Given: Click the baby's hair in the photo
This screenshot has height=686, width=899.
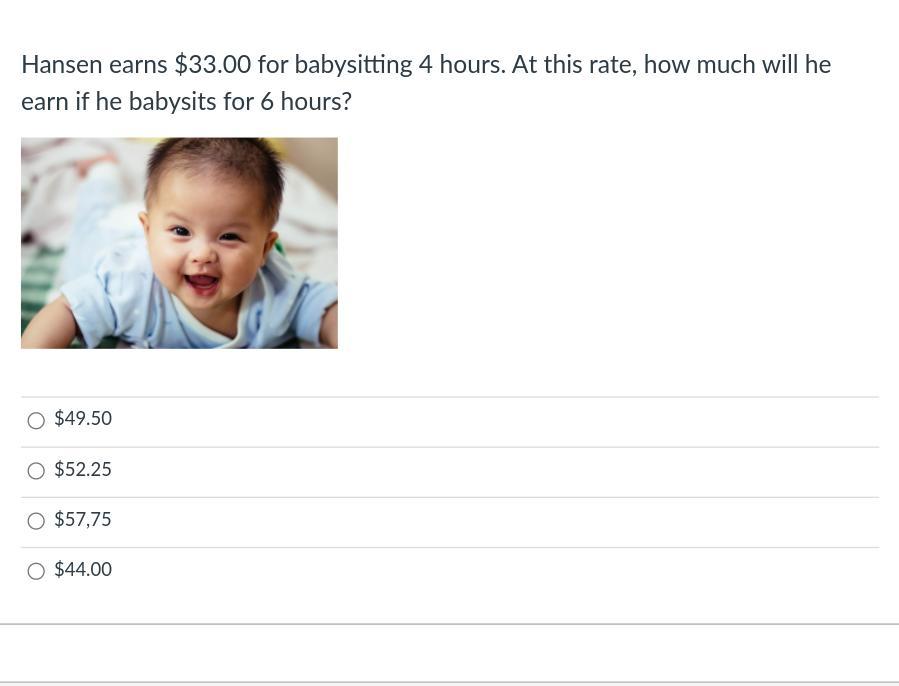Looking at the screenshot, I should click(x=215, y=163).
